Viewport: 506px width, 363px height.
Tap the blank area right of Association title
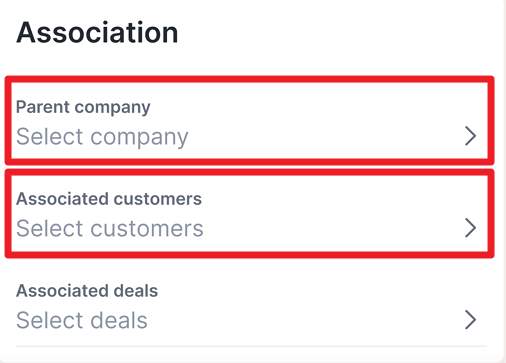coord(333,32)
